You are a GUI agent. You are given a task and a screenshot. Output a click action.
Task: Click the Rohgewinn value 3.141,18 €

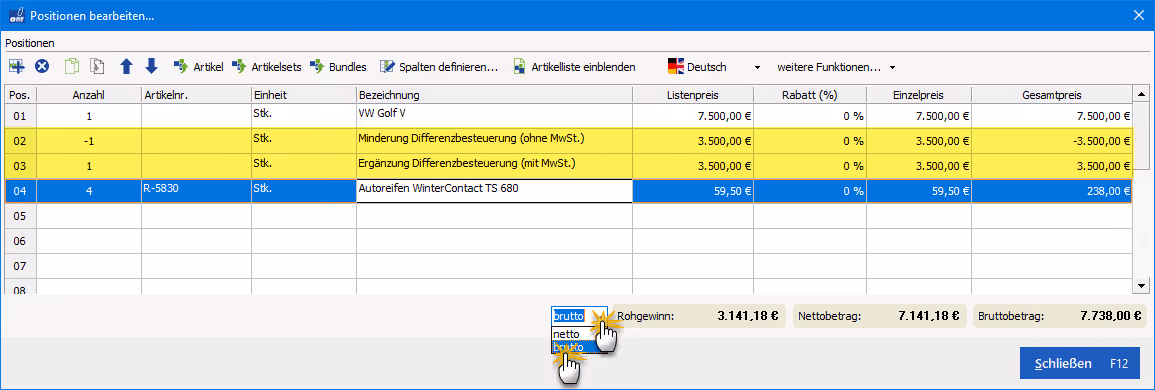click(748, 316)
